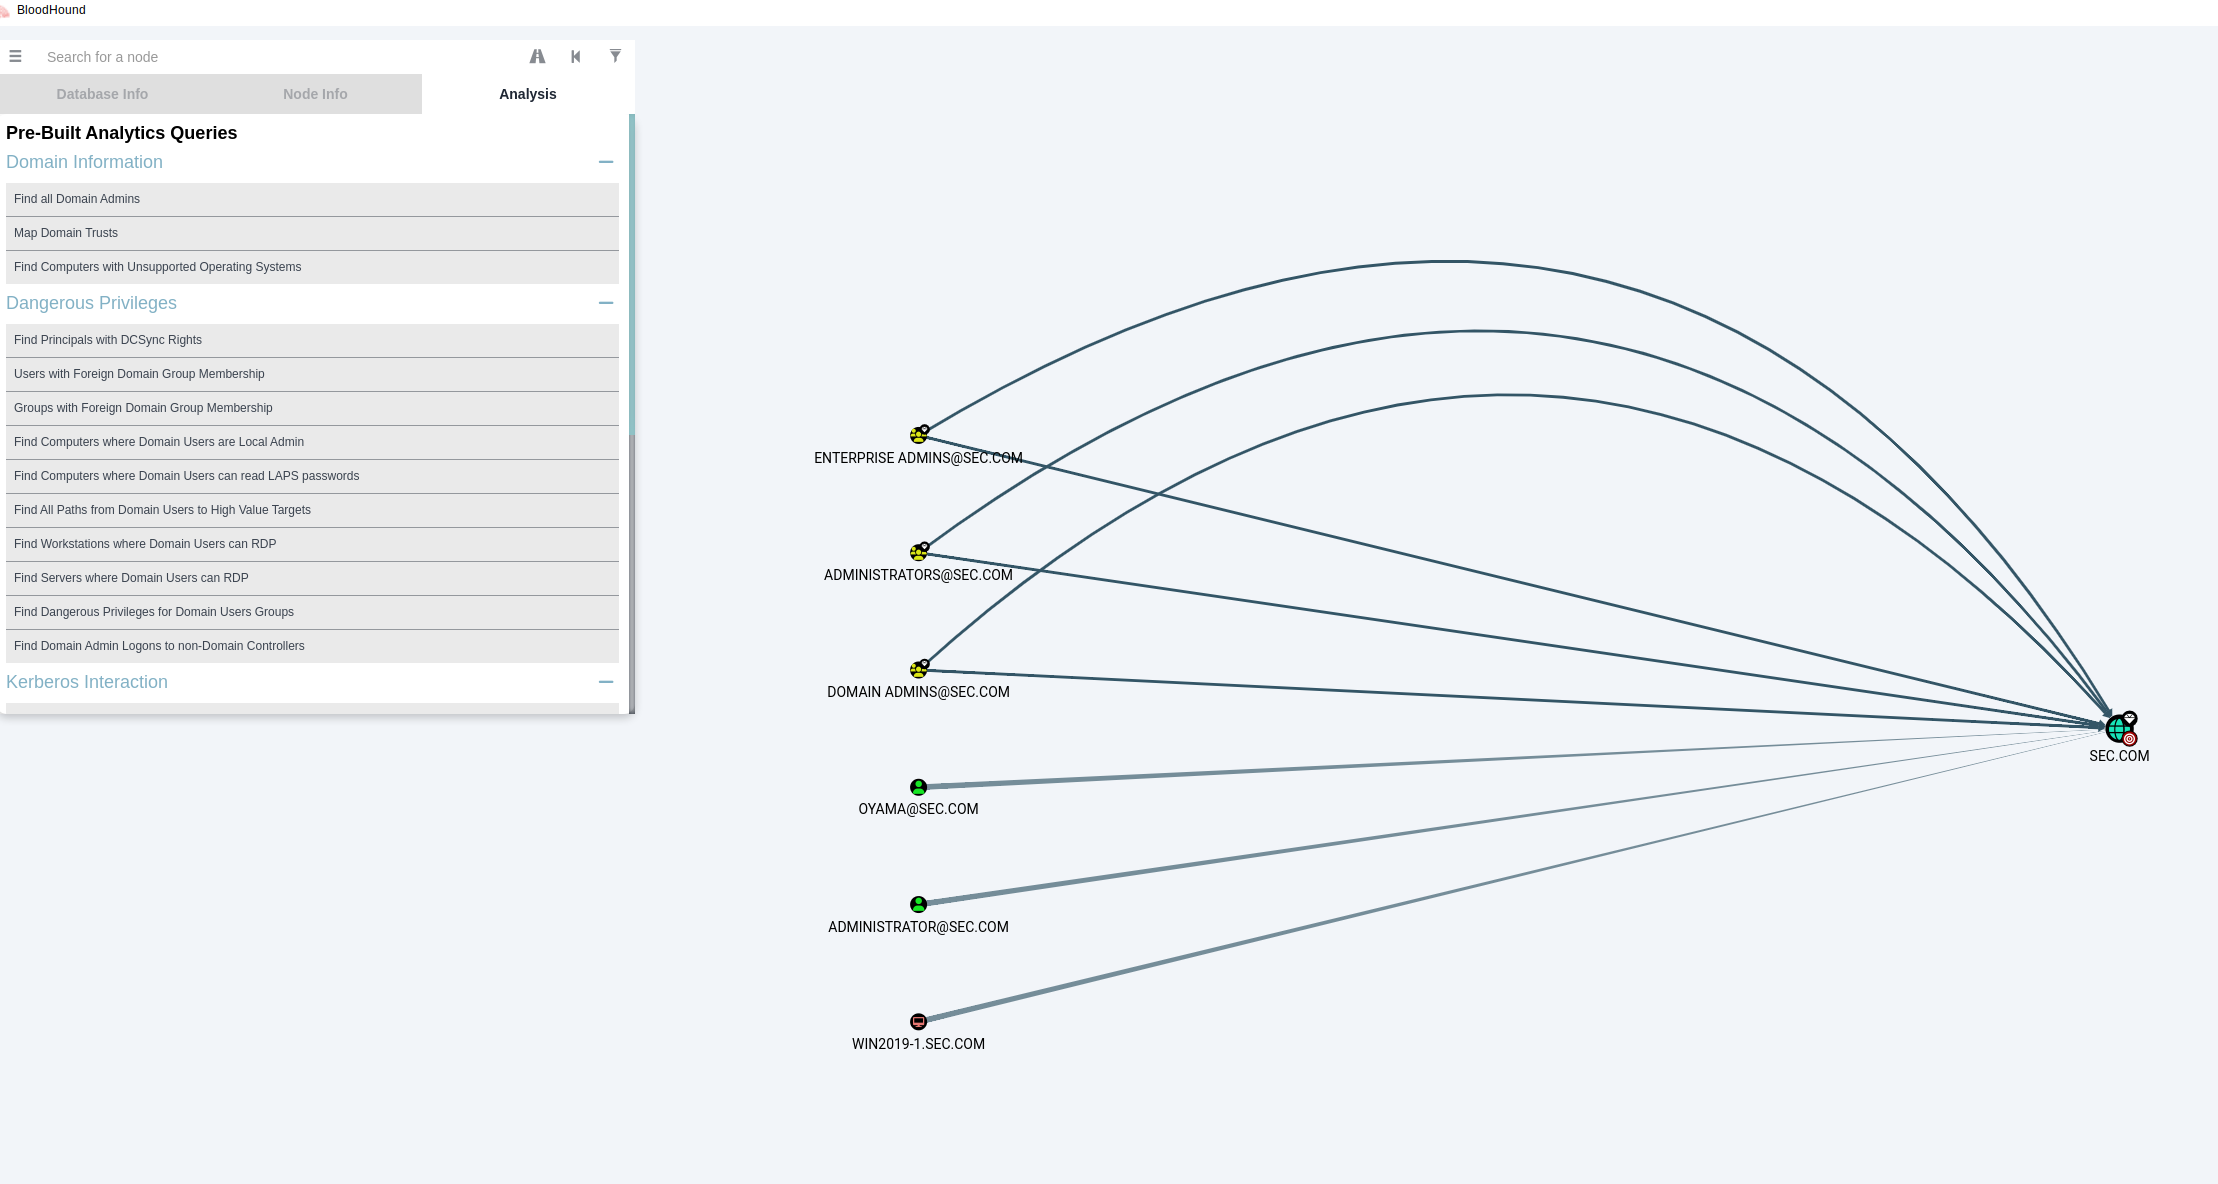Open the edge filter funnel icon
2218x1184 pixels.
pos(615,56)
